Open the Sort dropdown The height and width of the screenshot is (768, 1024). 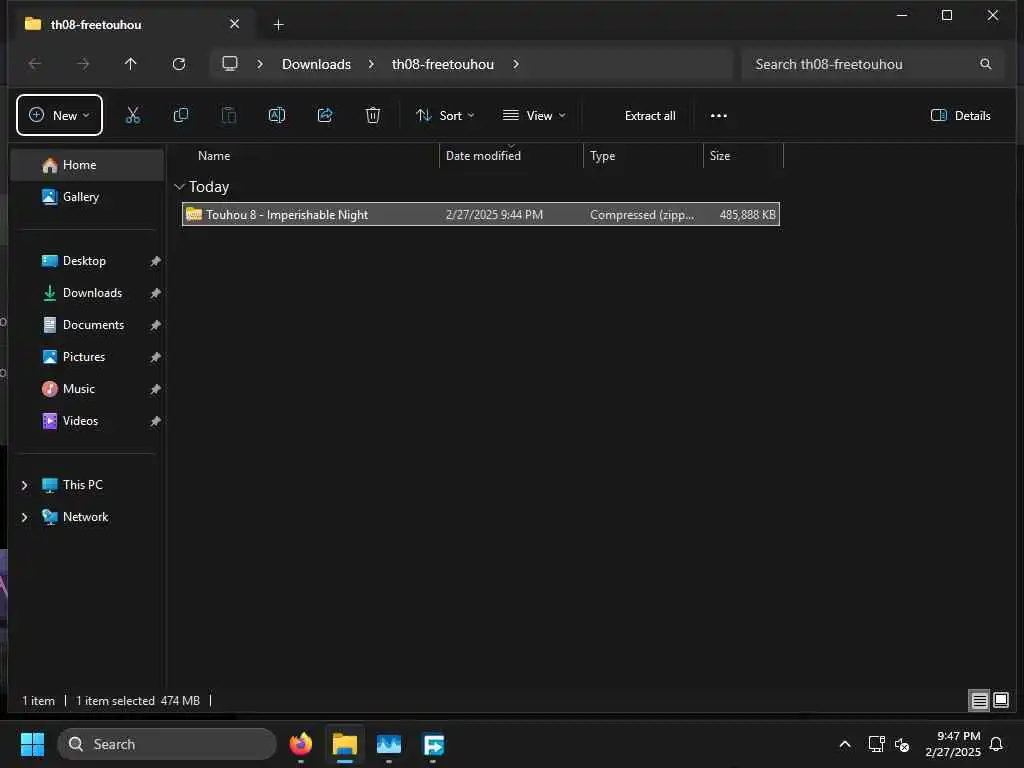click(x=445, y=116)
